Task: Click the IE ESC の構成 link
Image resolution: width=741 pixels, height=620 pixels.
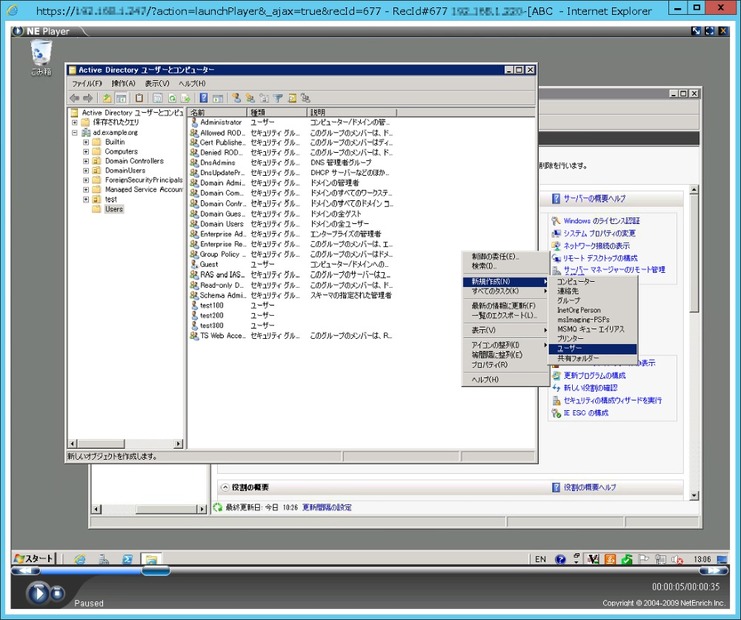Action: tap(586, 413)
